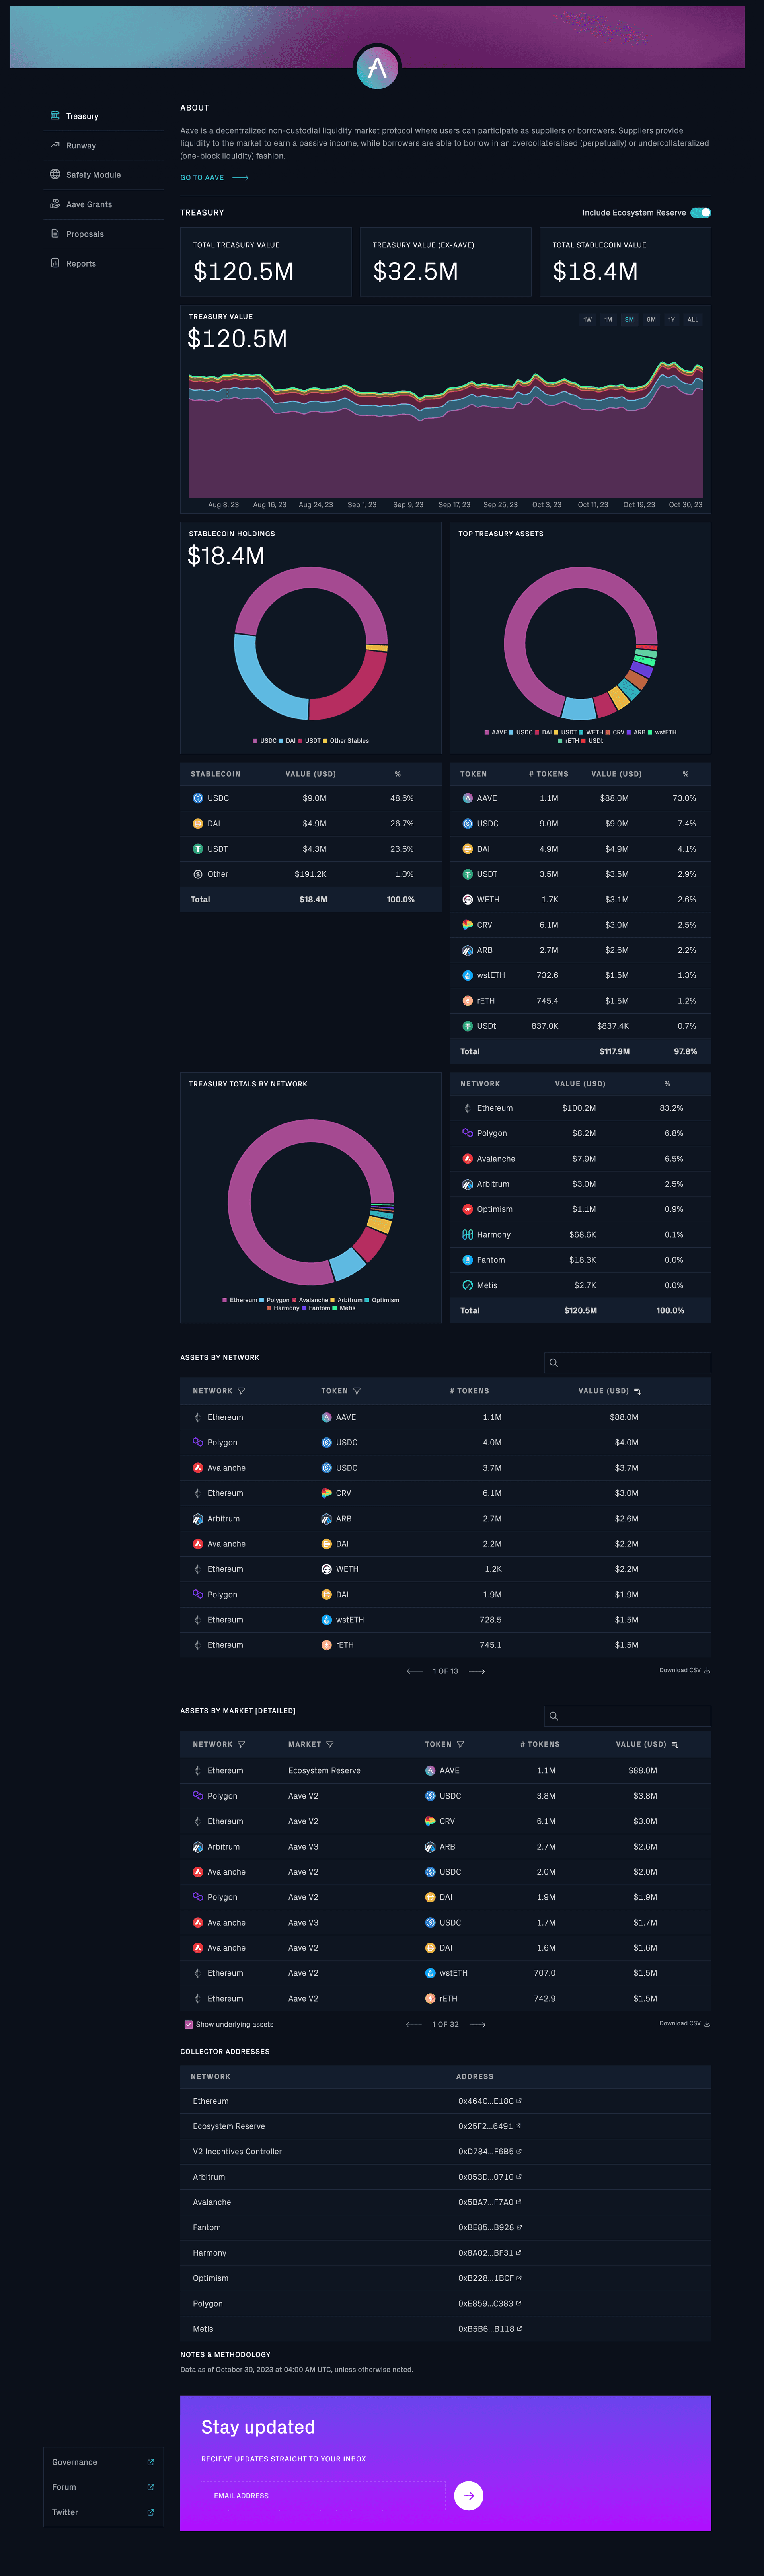This screenshot has height=2576, width=764.
Task: Go to next page of Assets by Market
Action: 477,2024
